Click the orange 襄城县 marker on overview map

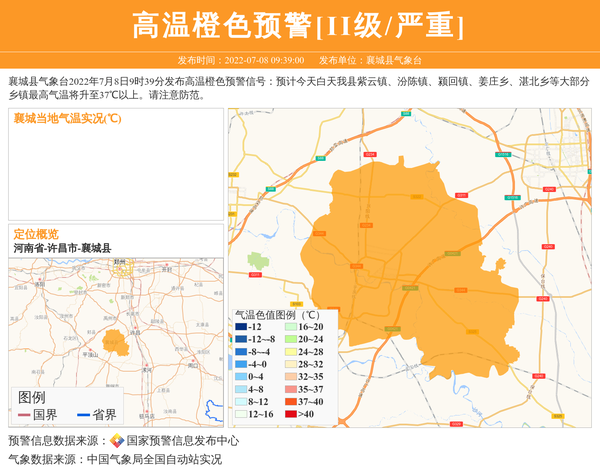(x=115, y=340)
